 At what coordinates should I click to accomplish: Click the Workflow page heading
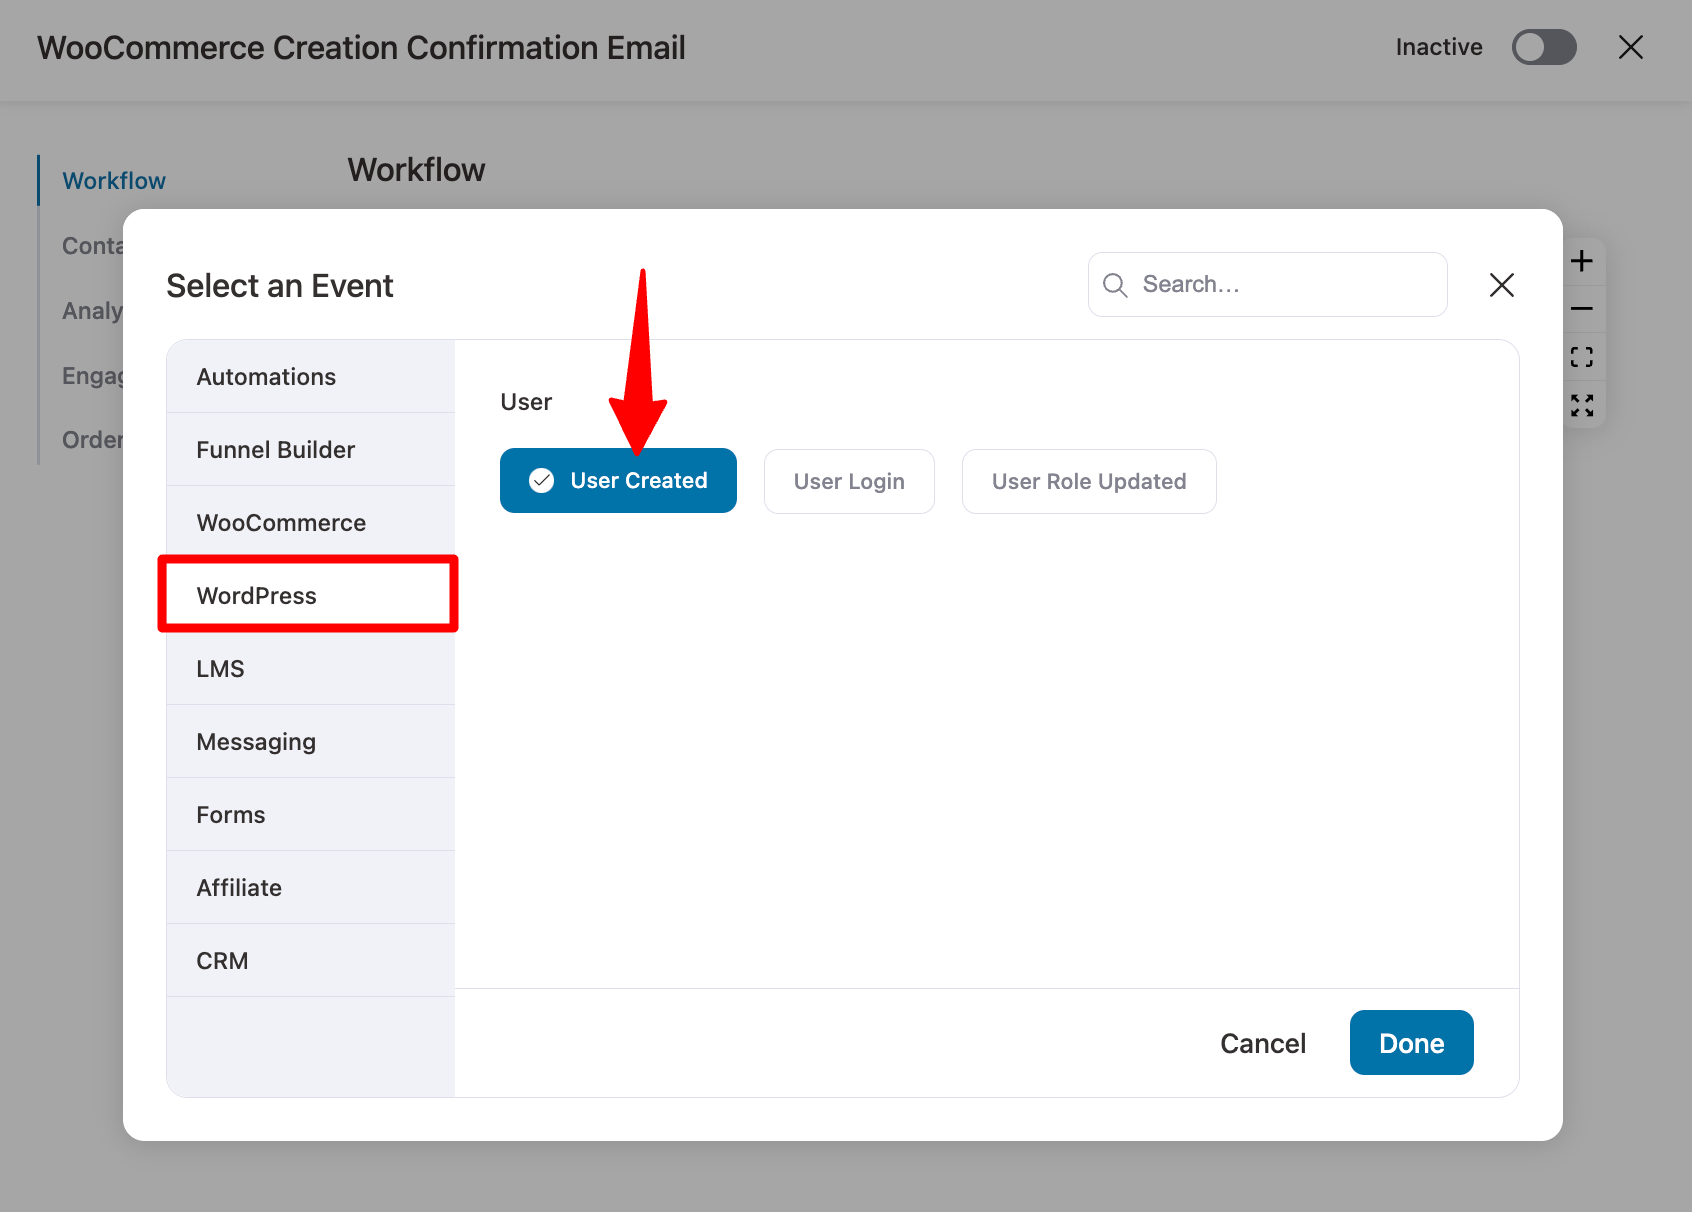[416, 170]
